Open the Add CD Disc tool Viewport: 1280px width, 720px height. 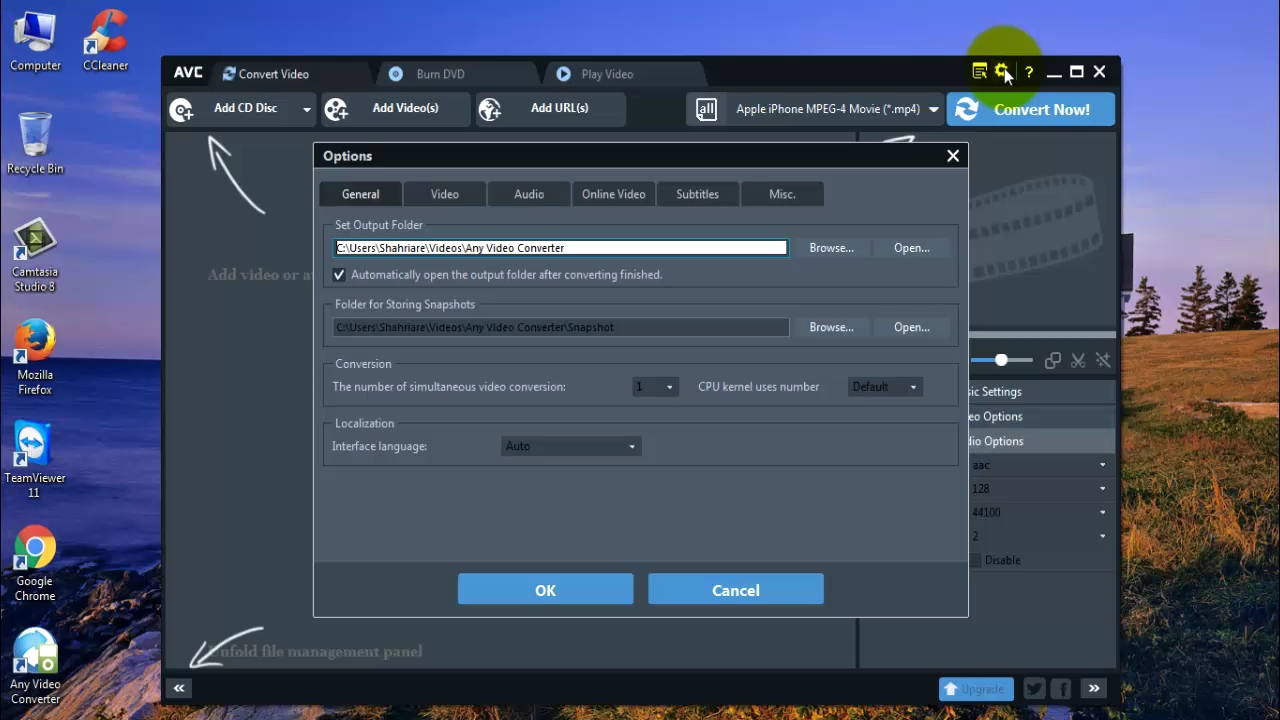pyautogui.click(x=181, y=108)
